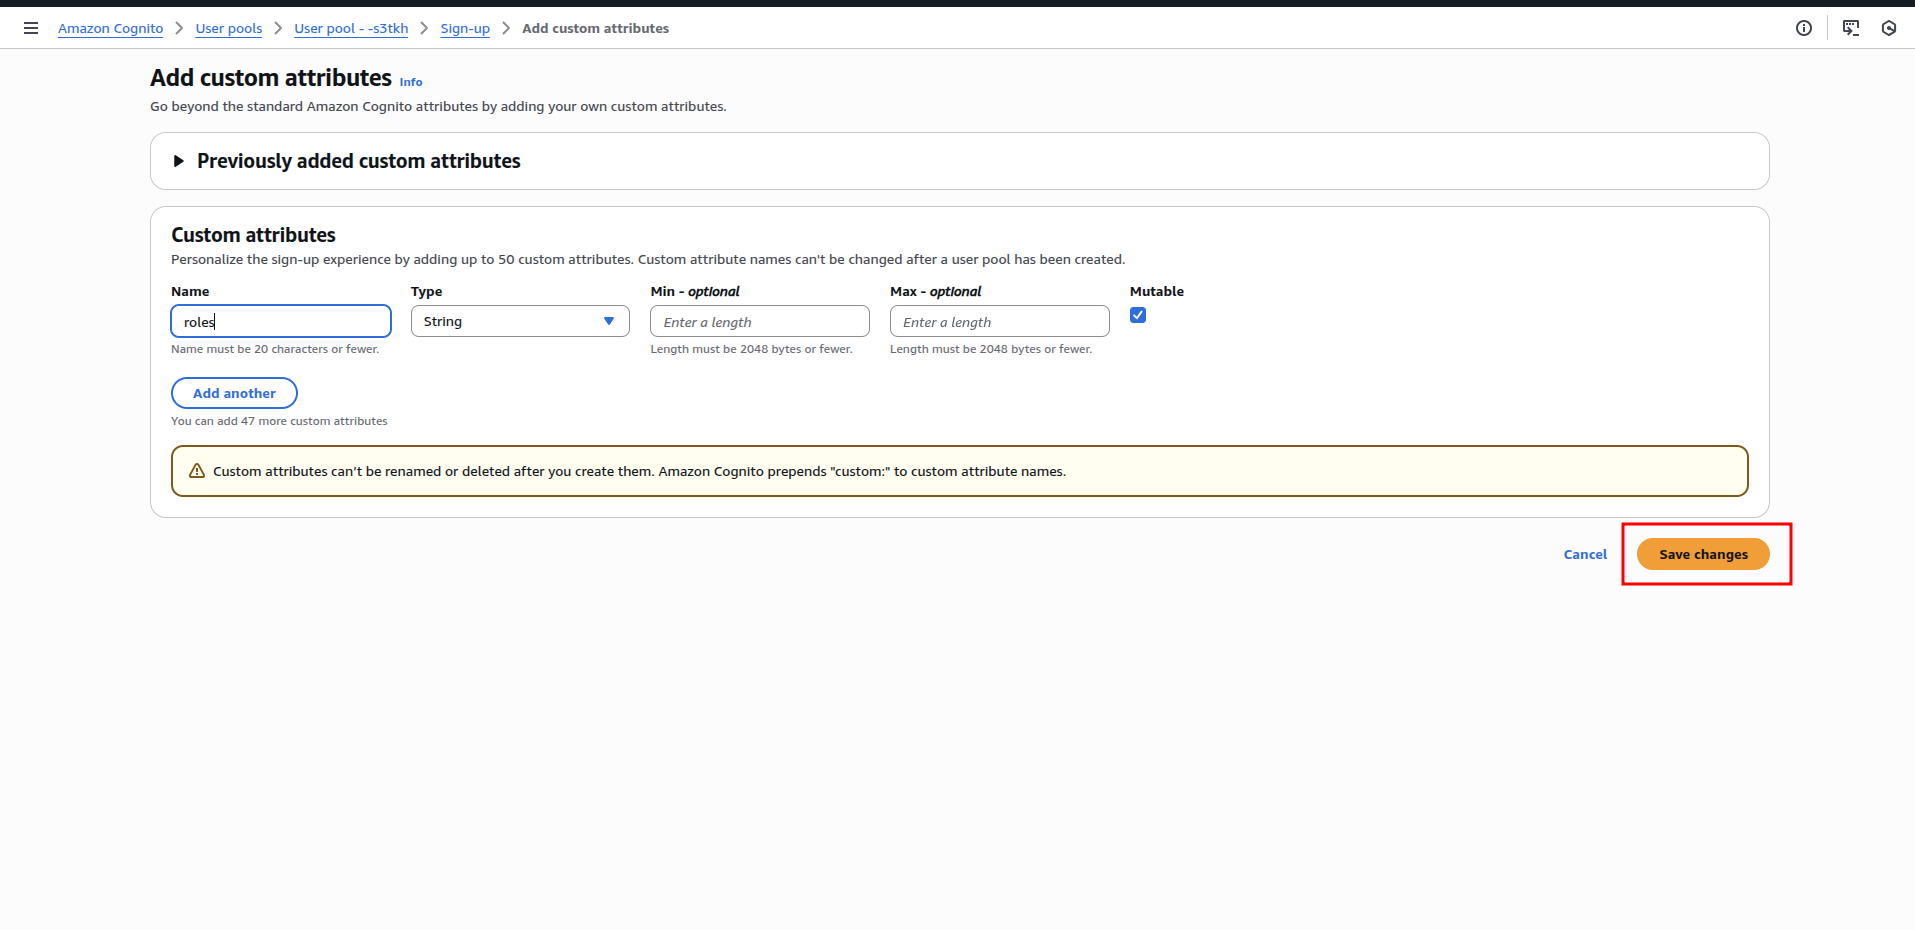This screenshot has height=930, width=1915.
Task: Open User pools breadcrumb link
Action: tap(229, 28)
